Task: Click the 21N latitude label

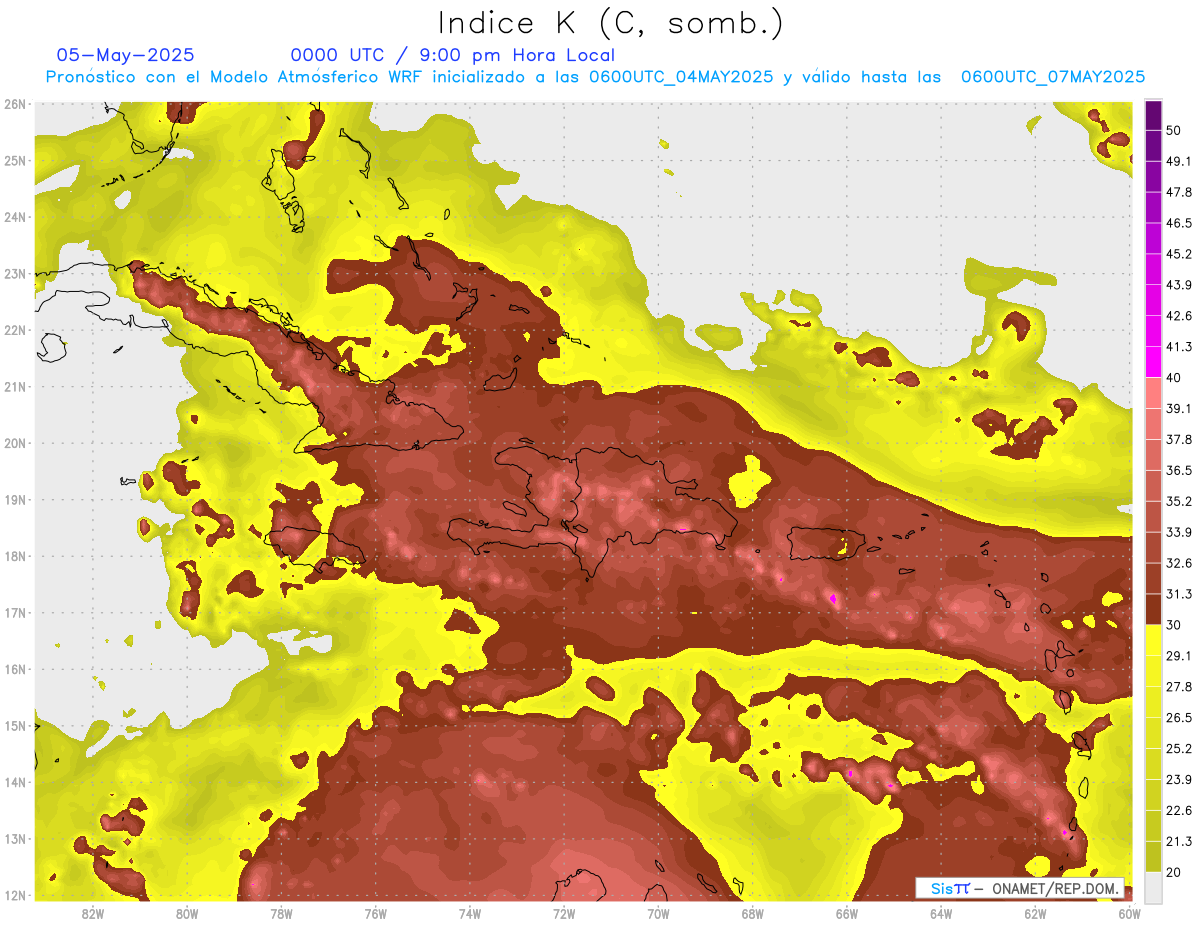Action: tap(15, 386)
